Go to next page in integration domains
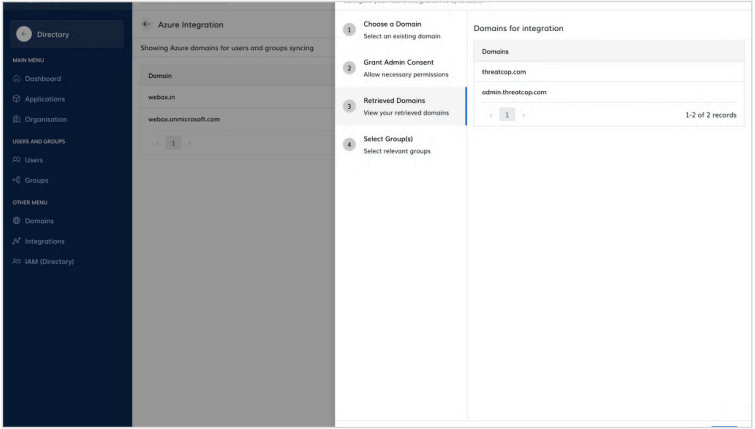This screenshot has width=755, height=429. coord(523,115)
